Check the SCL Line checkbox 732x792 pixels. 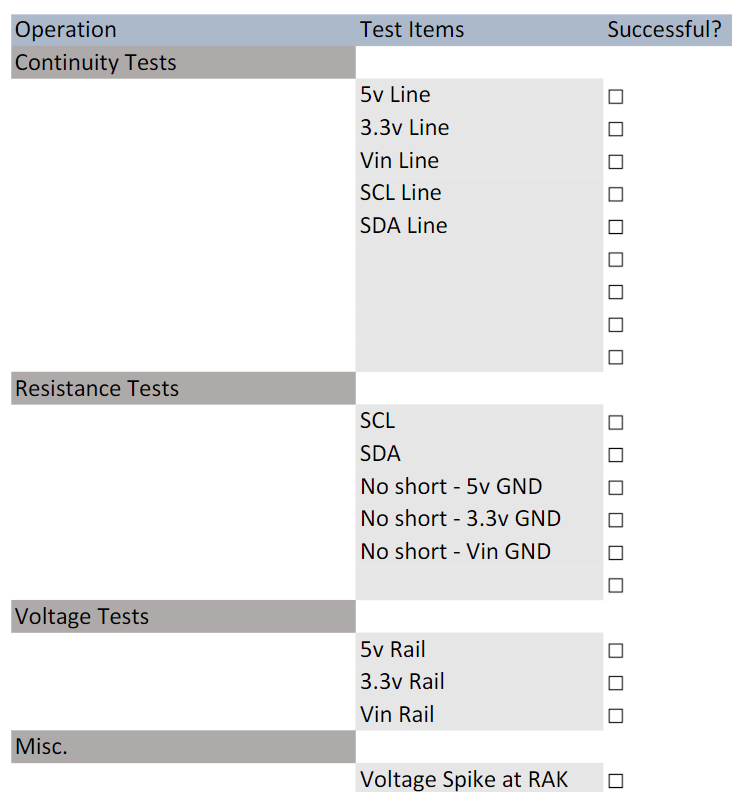click(615, 194)
